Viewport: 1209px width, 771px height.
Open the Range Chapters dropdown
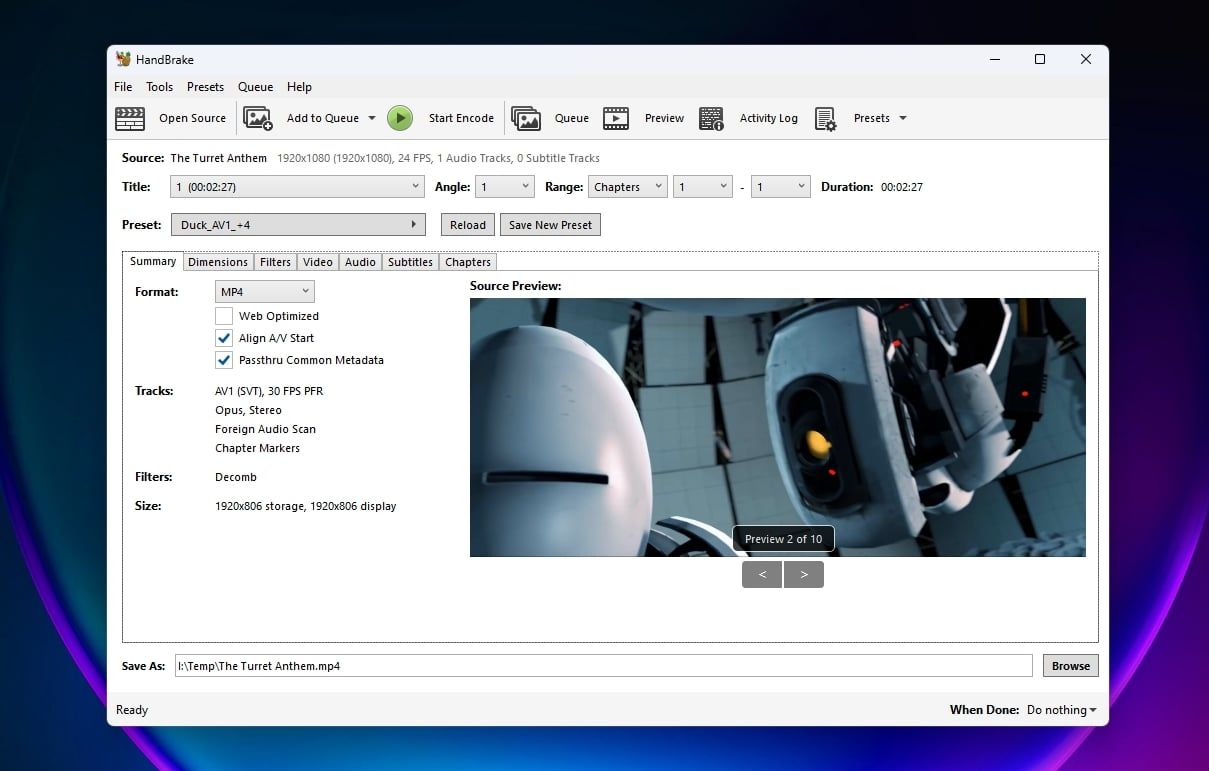(628, 187)
